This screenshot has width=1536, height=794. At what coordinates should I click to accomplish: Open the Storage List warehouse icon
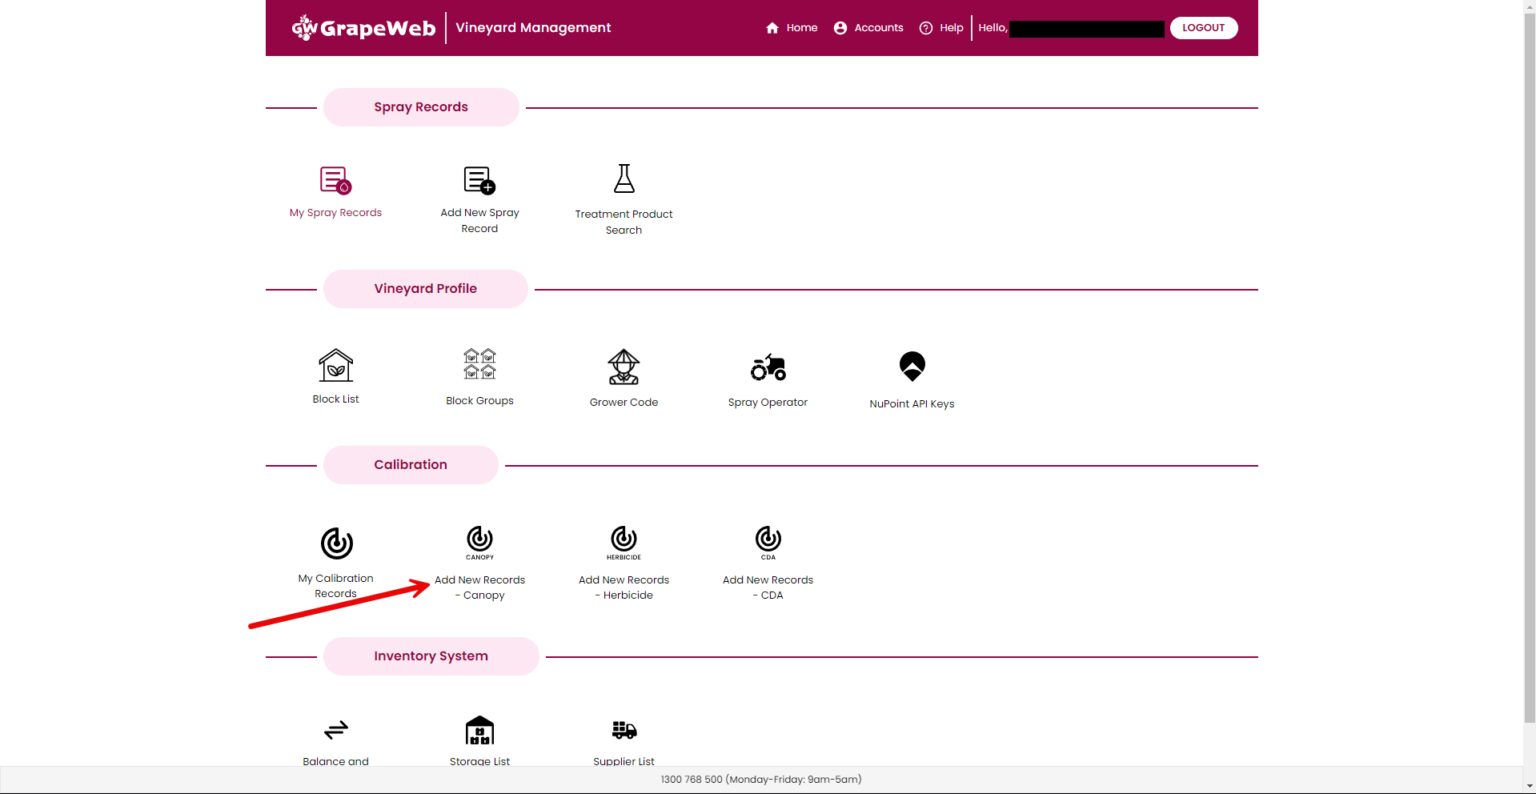[x=480, y=730]
